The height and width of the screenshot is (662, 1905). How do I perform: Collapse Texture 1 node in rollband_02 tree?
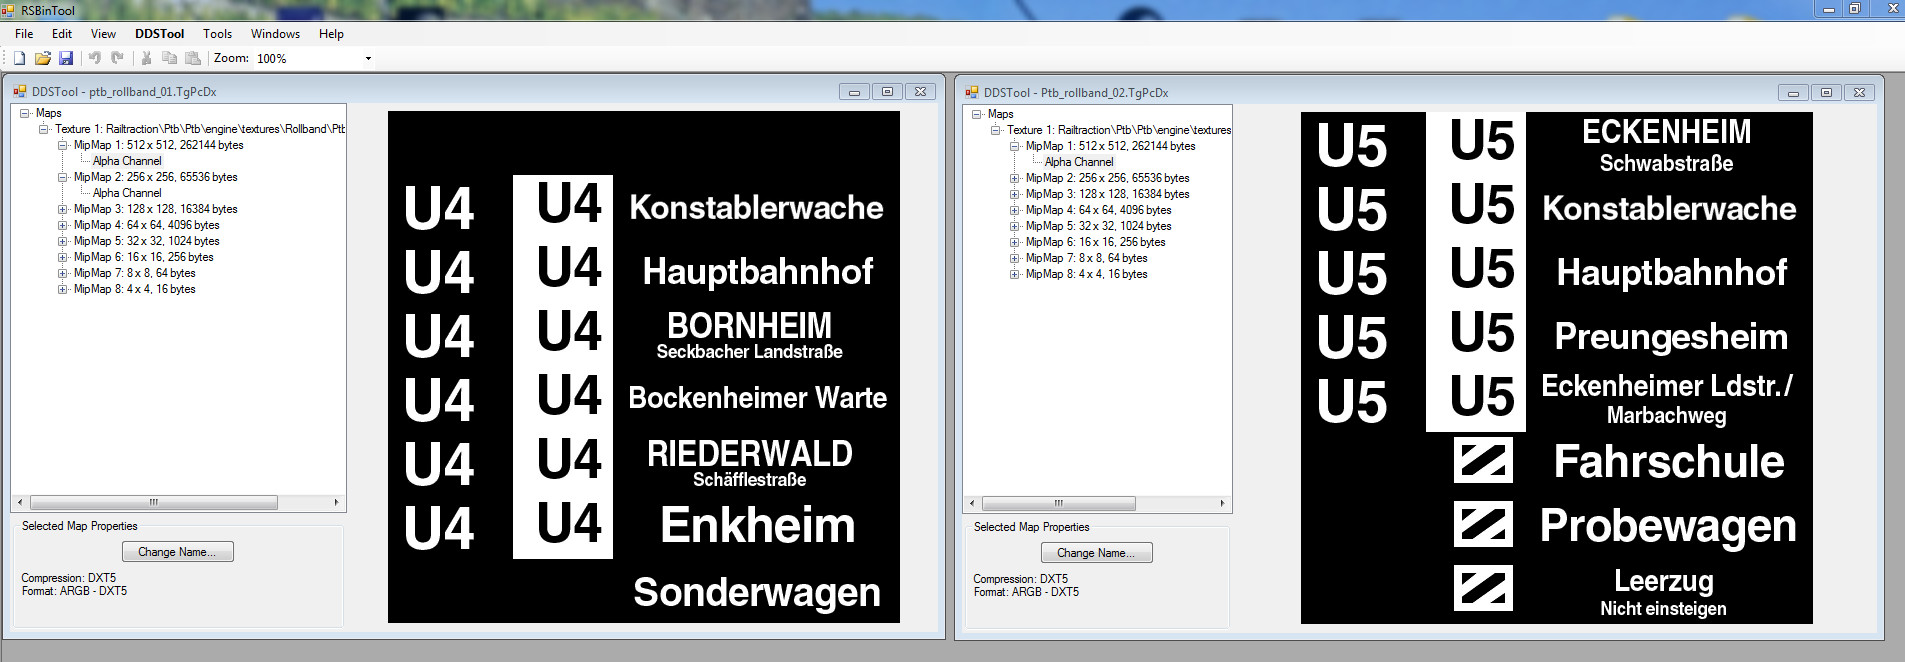click(995, 130)
